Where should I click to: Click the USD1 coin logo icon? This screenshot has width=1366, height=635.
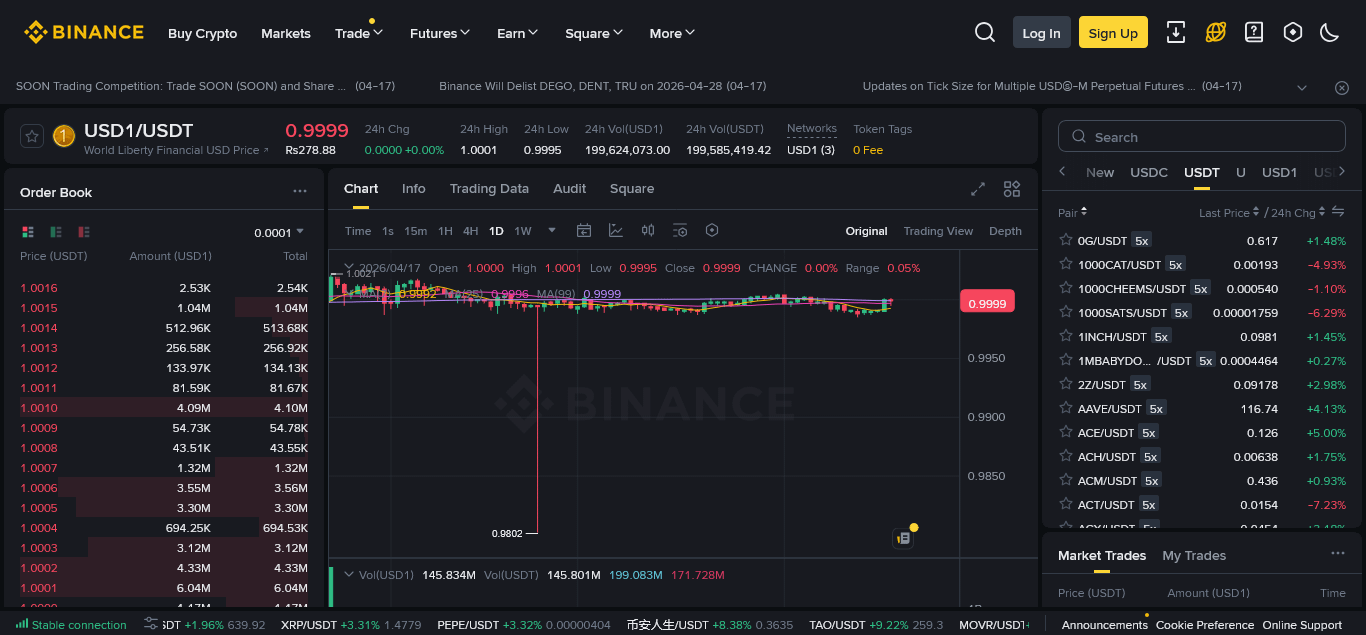tap(64, 136)
